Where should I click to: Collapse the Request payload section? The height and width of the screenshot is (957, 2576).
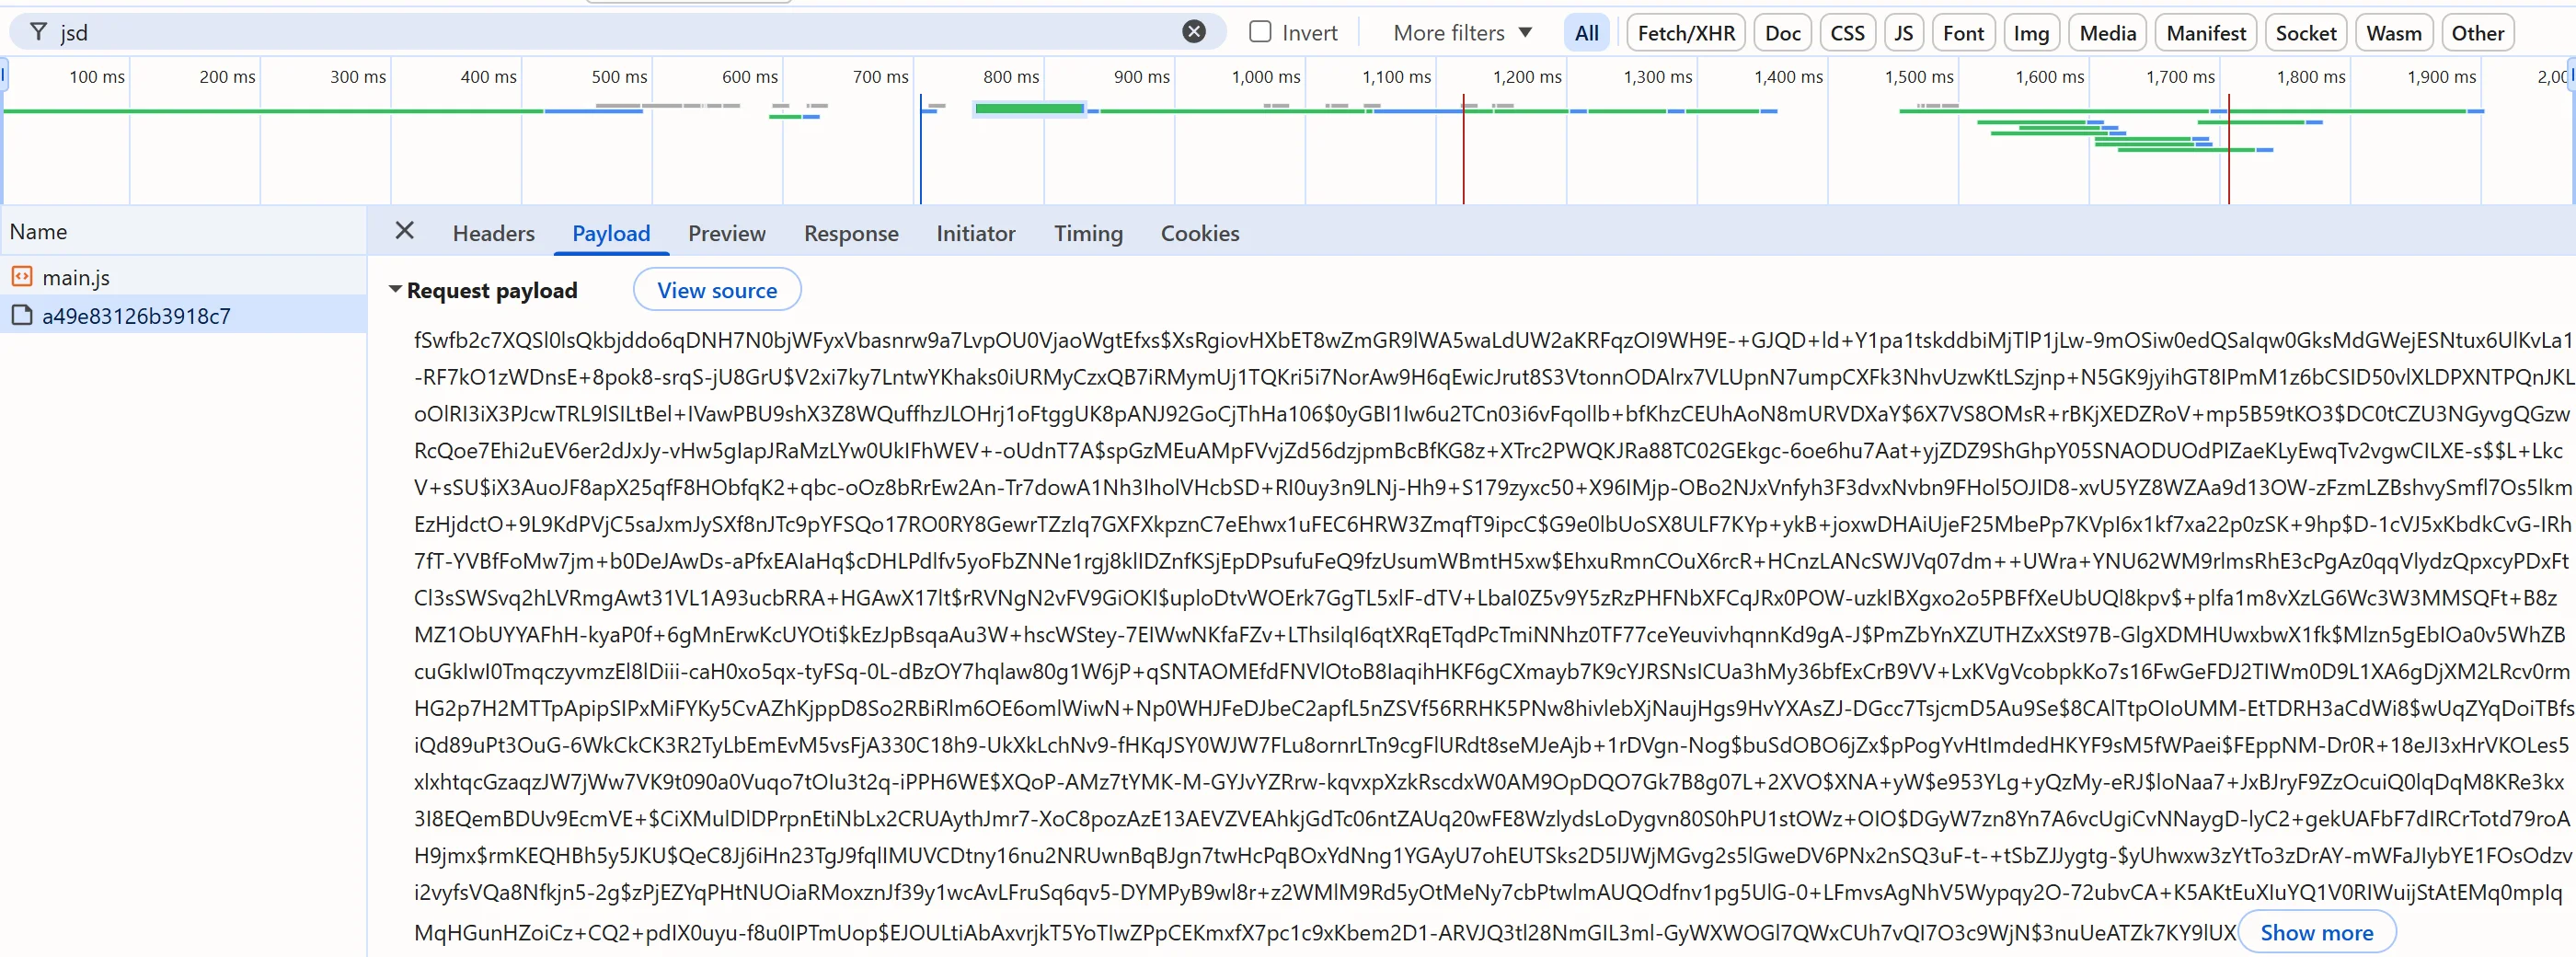pyautogui.click(x=396, y=290)
